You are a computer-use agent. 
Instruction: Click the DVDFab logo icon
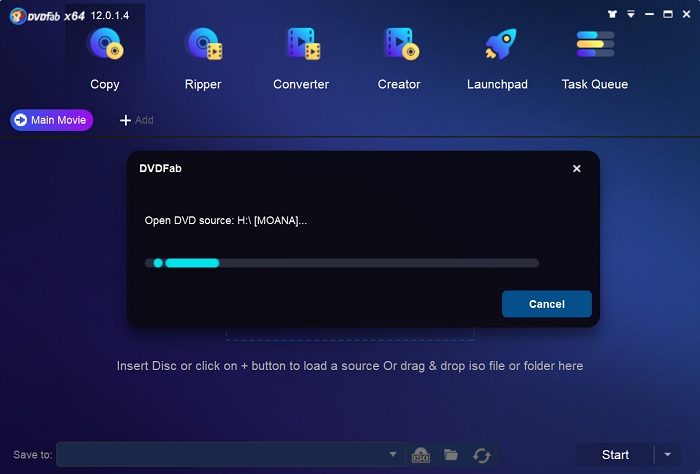click(x=17, y=17)
